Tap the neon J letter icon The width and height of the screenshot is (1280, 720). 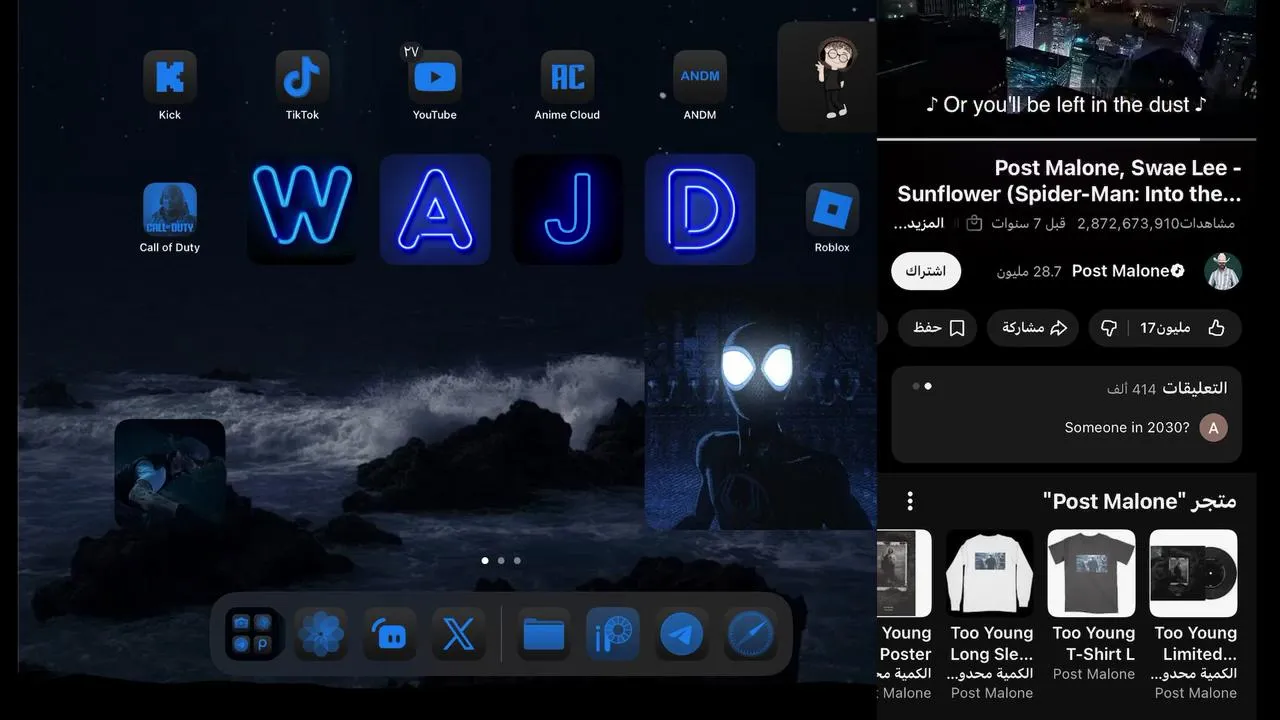click(x=567, y=209)
